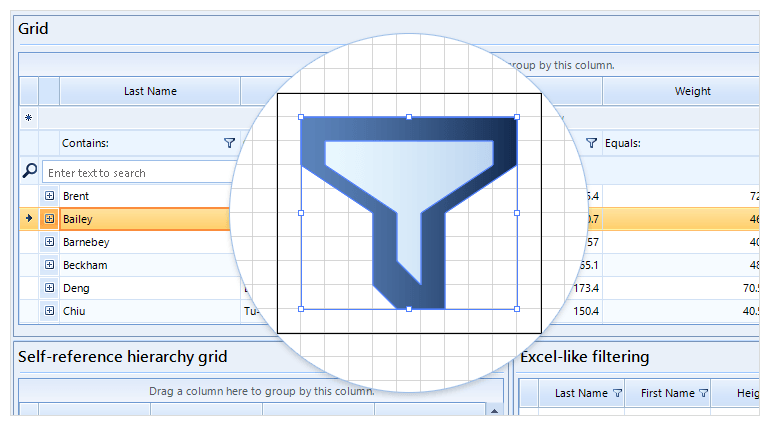Expand the Chiu row

point(49,311)
